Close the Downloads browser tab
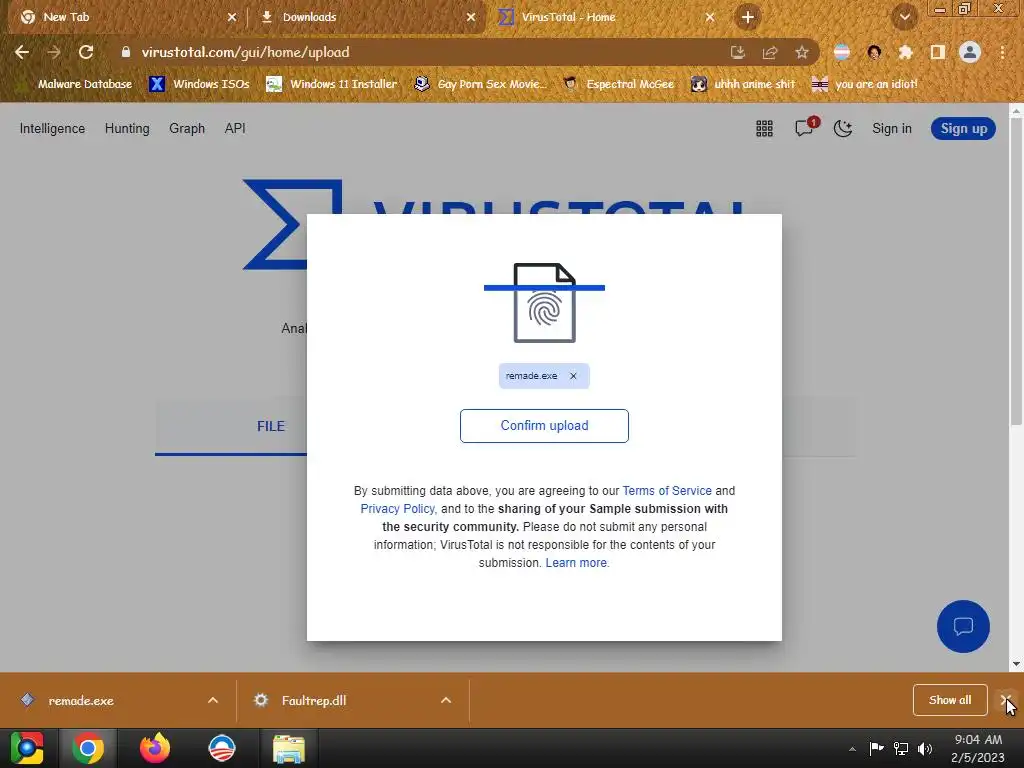 [471, 17]
